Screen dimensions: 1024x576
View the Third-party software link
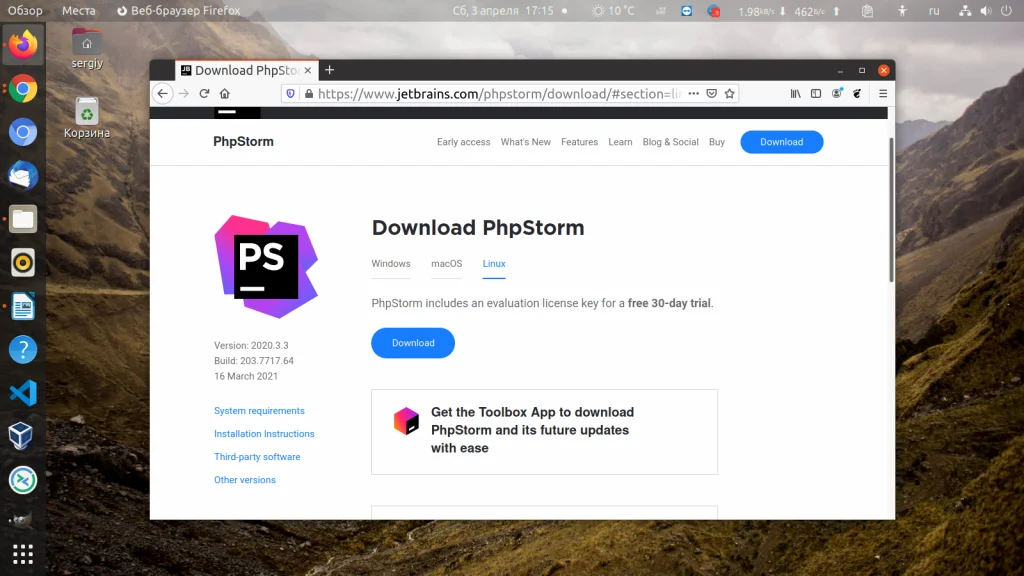[x=256, y=456]
